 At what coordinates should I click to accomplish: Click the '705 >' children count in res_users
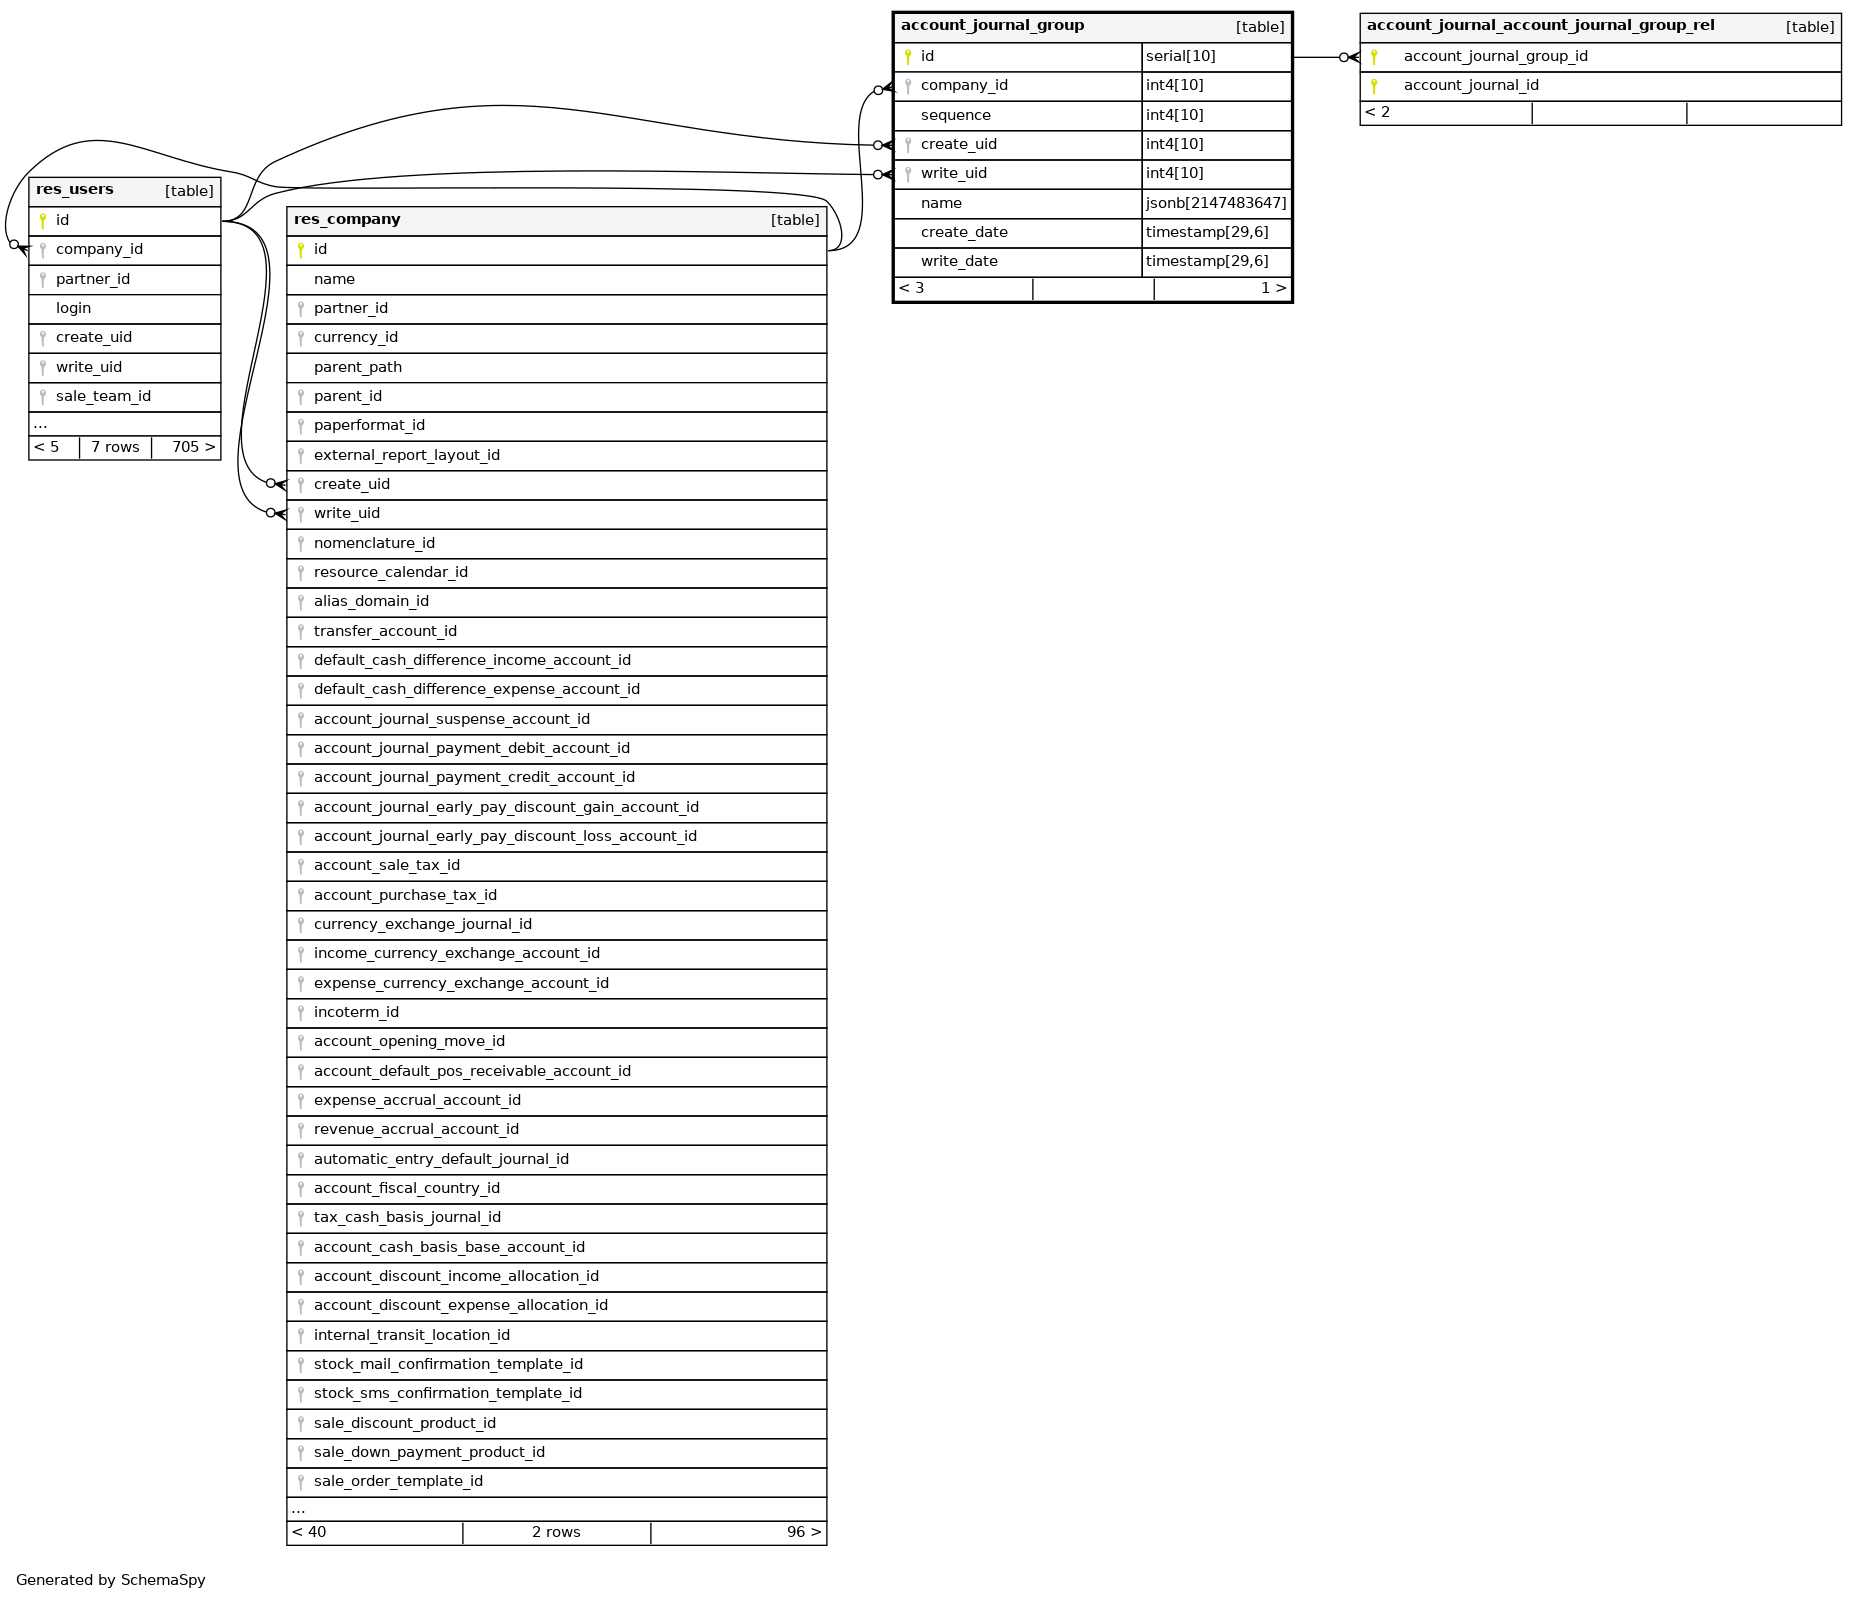pyautogui.click(x=193, y=447)
